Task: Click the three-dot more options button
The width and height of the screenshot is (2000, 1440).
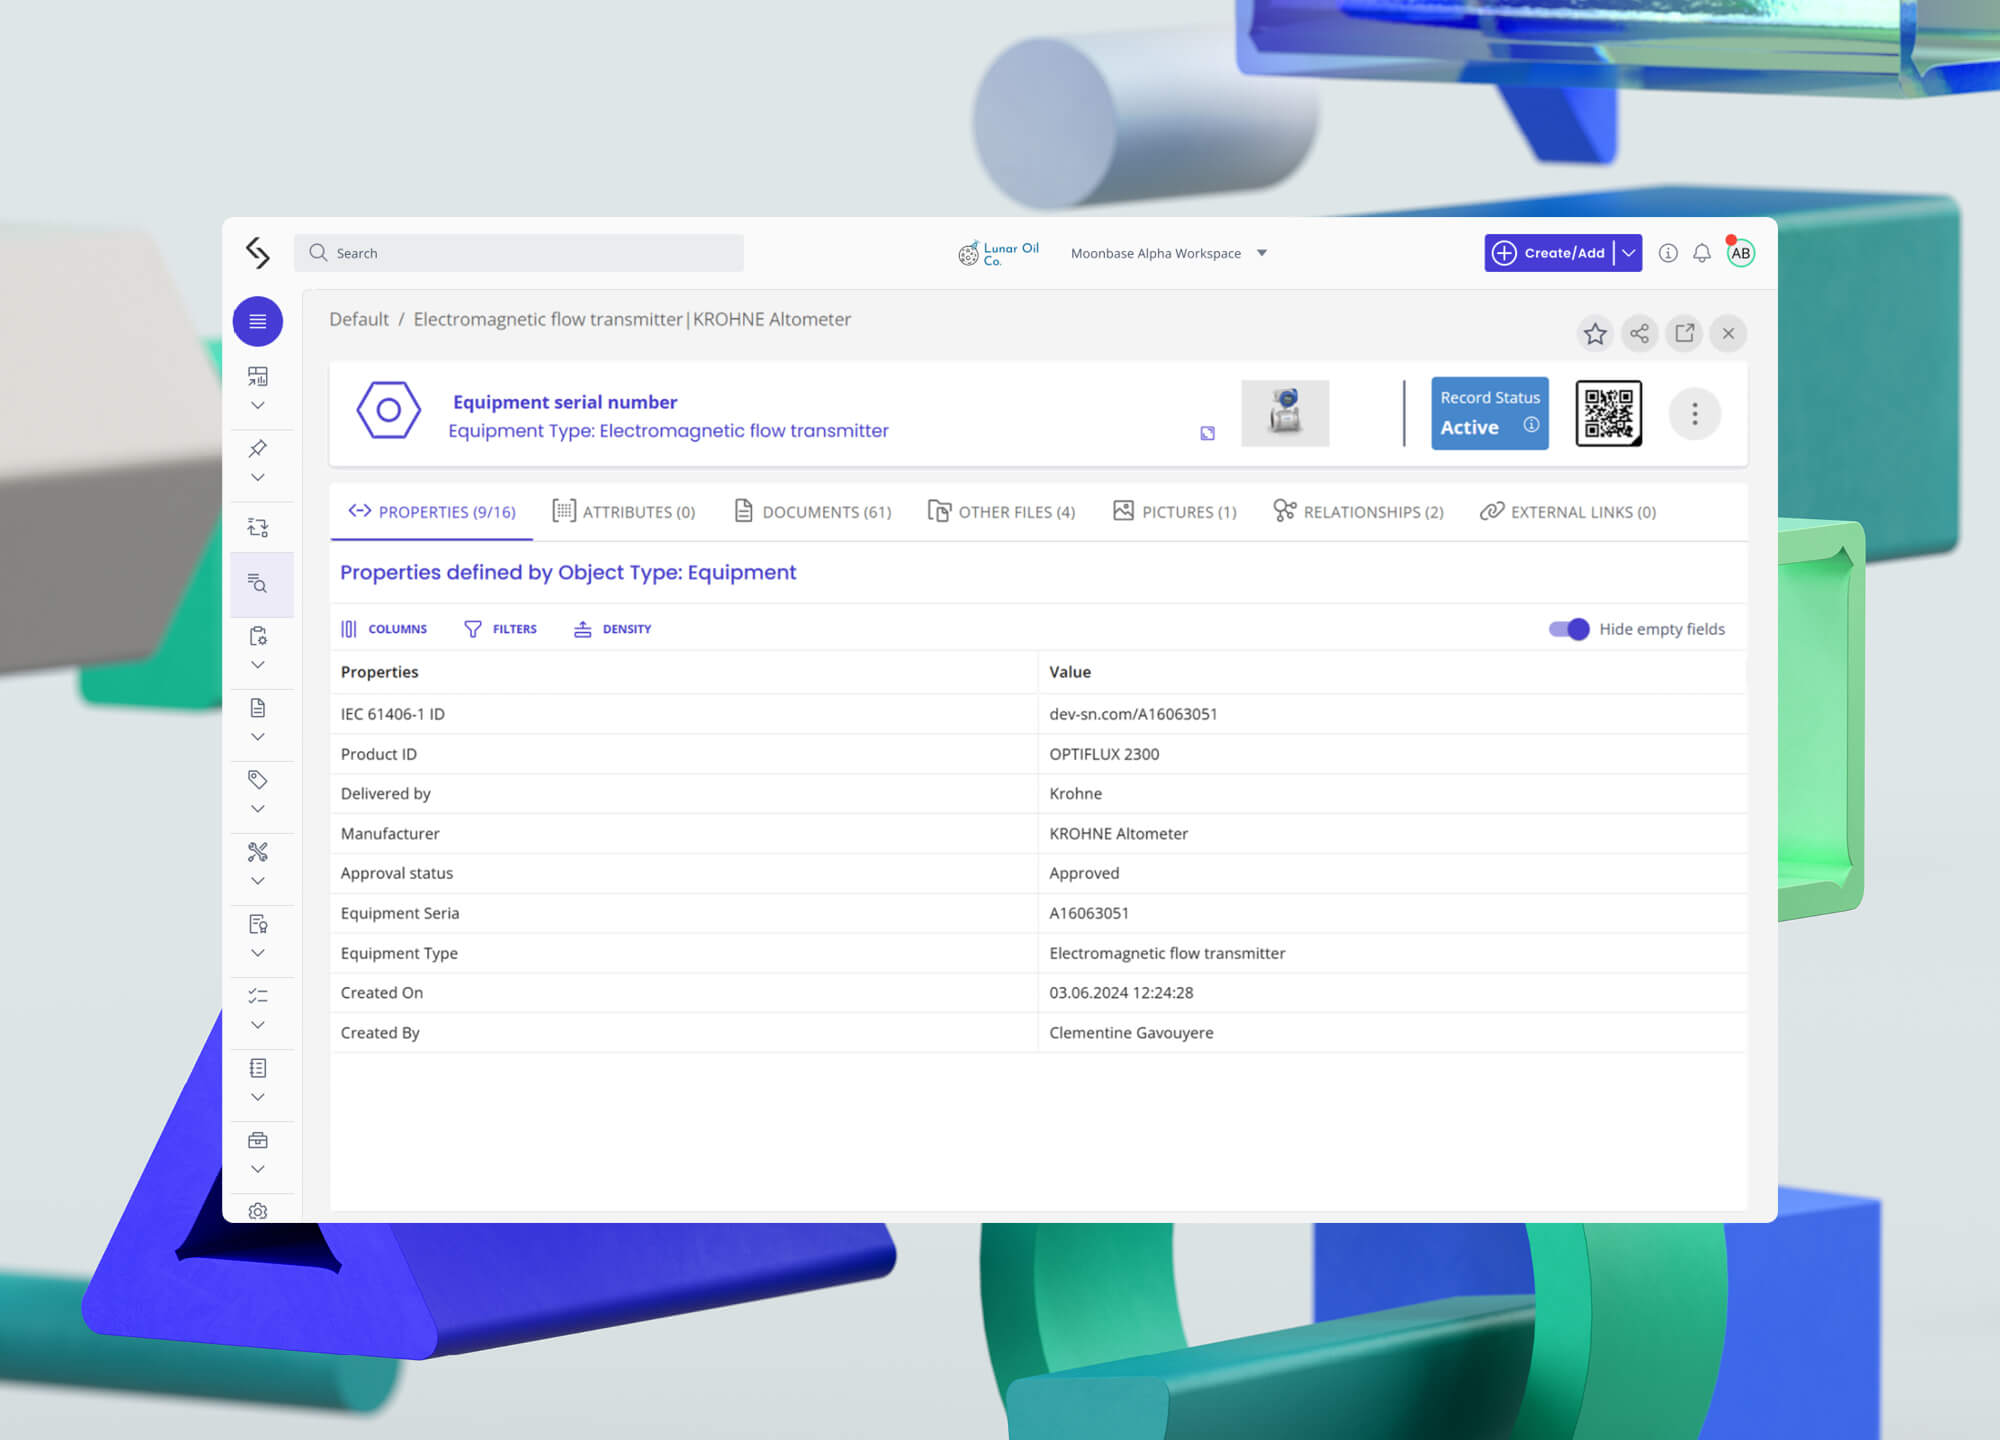Action: pyautogui.click(x=1694, y=413)
